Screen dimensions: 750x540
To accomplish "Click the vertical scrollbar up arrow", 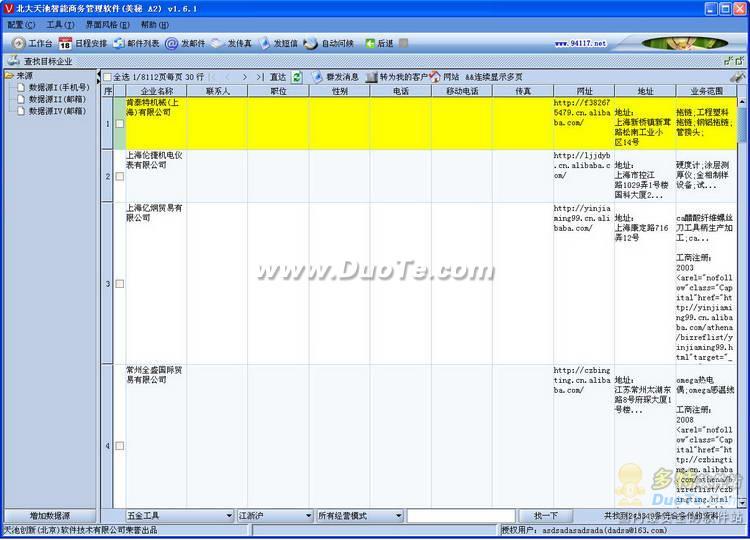I will point(742,101).
